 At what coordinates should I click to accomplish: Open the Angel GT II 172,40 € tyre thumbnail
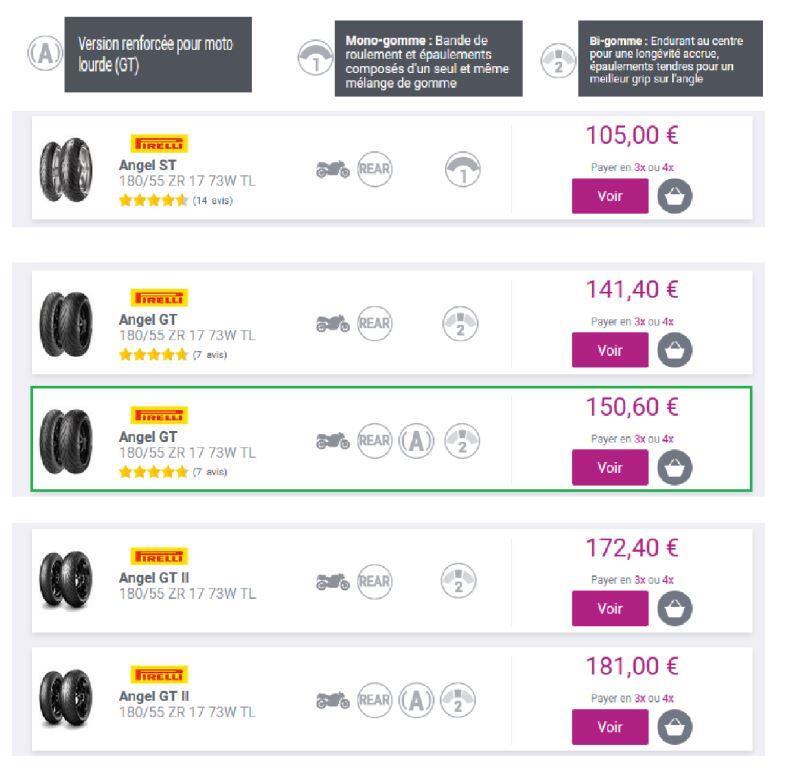[65, 578]
